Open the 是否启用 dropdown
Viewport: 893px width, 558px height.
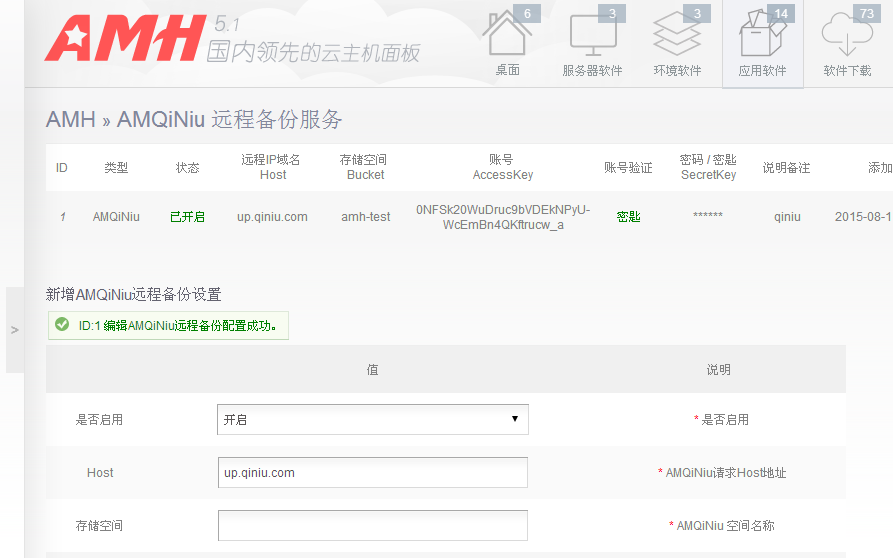(x=372, y=420)
